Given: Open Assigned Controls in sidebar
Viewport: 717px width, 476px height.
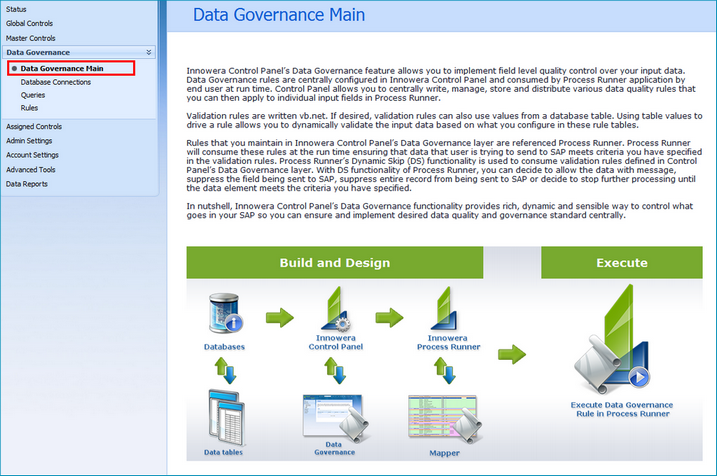Looking at the screenshot, I should 34,126.
